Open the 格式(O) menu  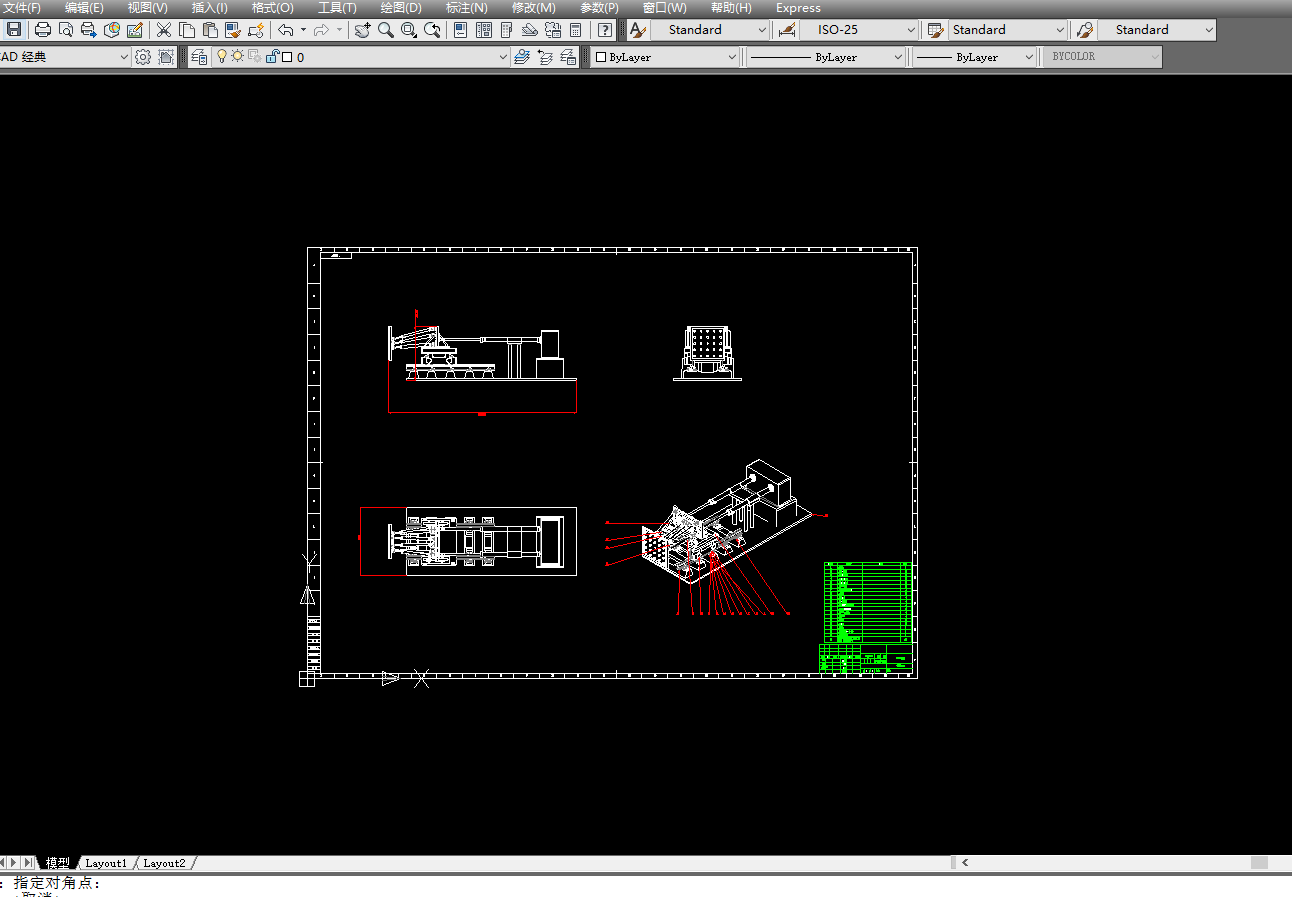273,8
